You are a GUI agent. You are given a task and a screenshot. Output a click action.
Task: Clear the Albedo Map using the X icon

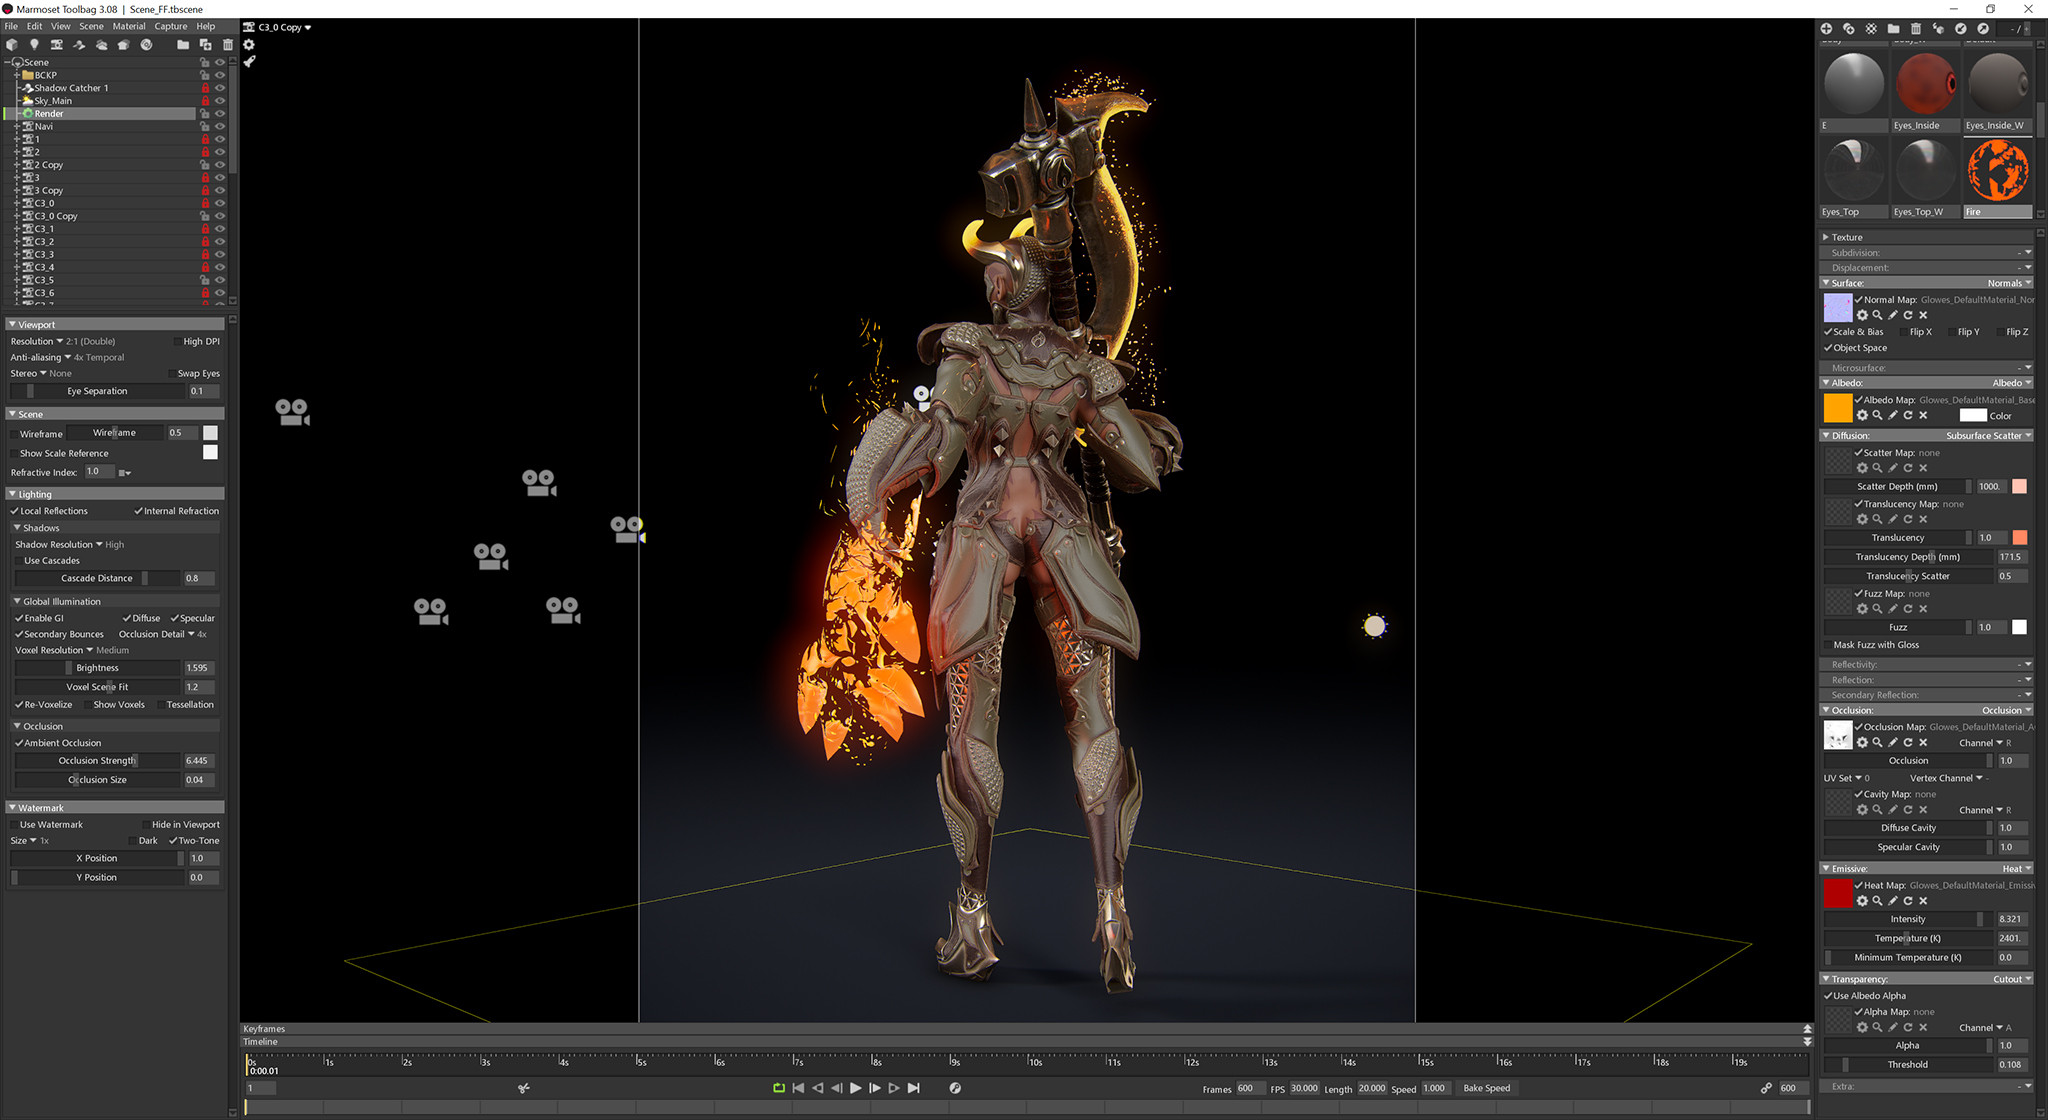pos(1923,415)
